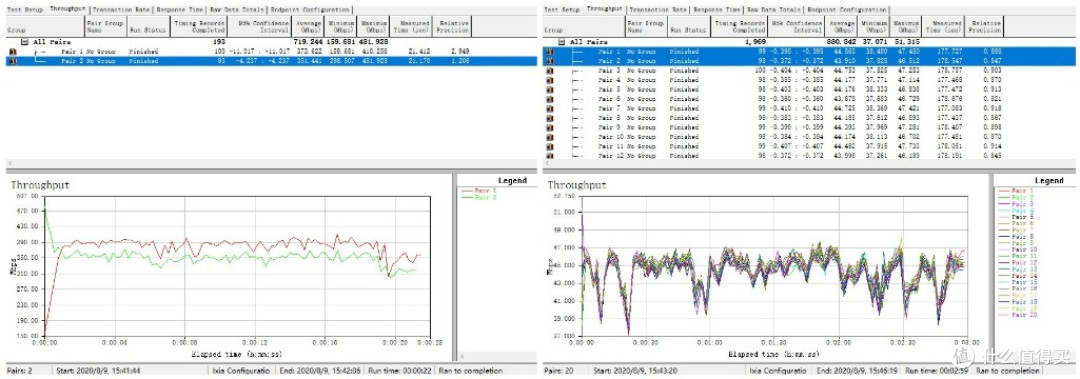Screen dimensions: 1080x379
Task: Click Pair 8 row icon in 20-pair window
Action: pyautogui.click(x=550, y=118)
